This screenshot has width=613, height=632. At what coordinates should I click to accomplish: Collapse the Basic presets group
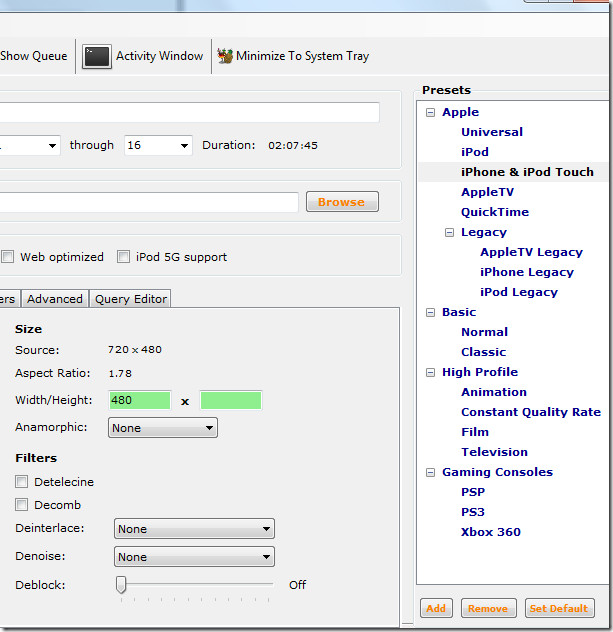430,312
